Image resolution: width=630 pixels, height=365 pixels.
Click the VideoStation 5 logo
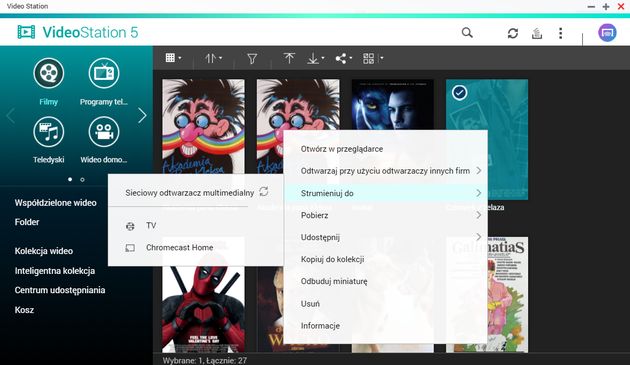78,32
